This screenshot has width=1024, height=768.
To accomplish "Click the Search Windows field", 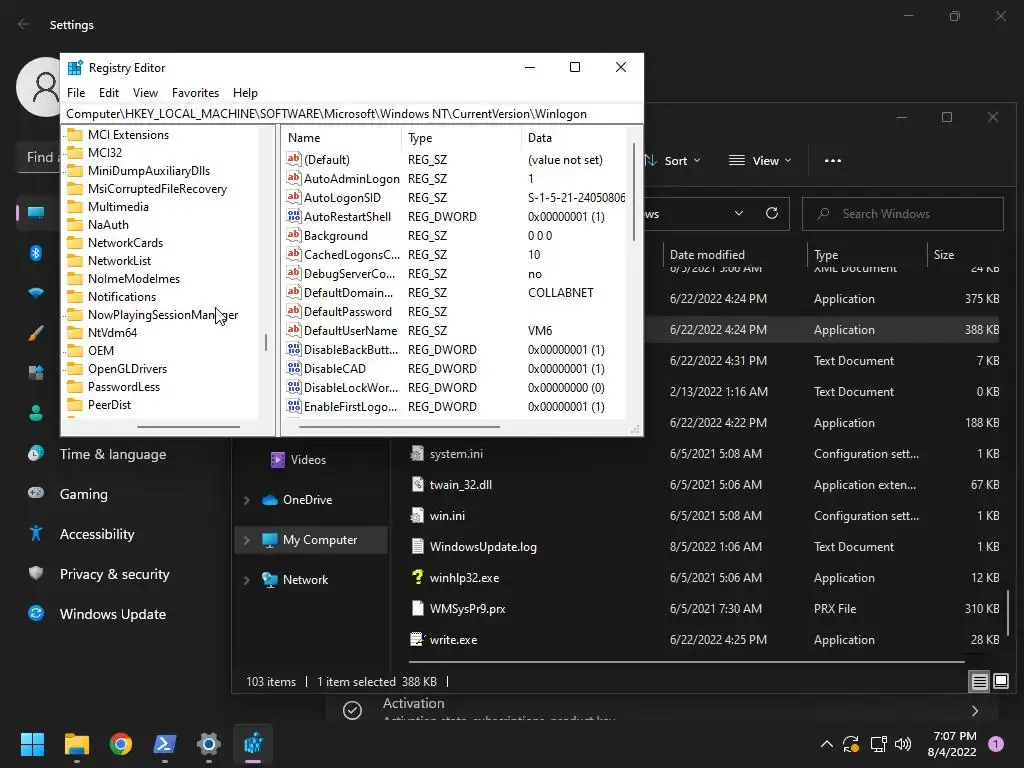I will (x=903, y=214).
